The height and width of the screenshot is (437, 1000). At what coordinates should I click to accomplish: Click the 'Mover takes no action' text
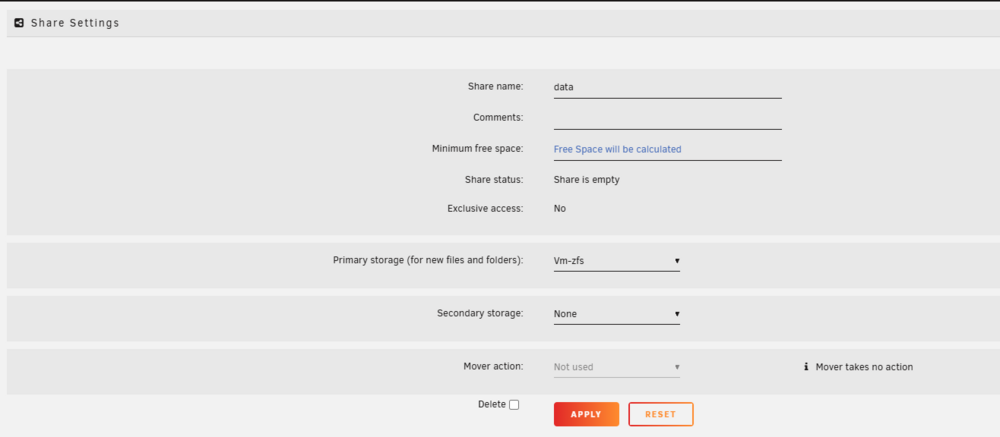[x=864, y=367]
